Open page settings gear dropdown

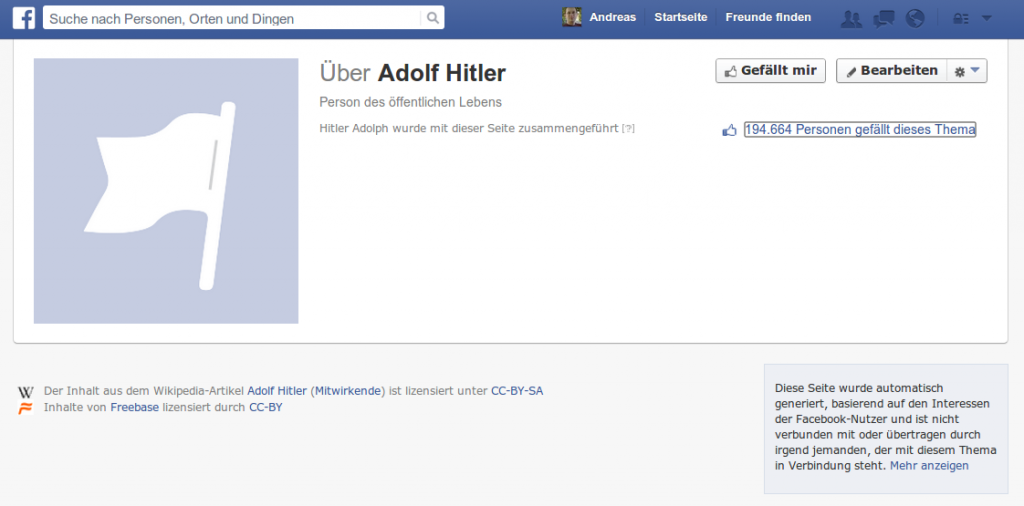(x=967, y=71)
